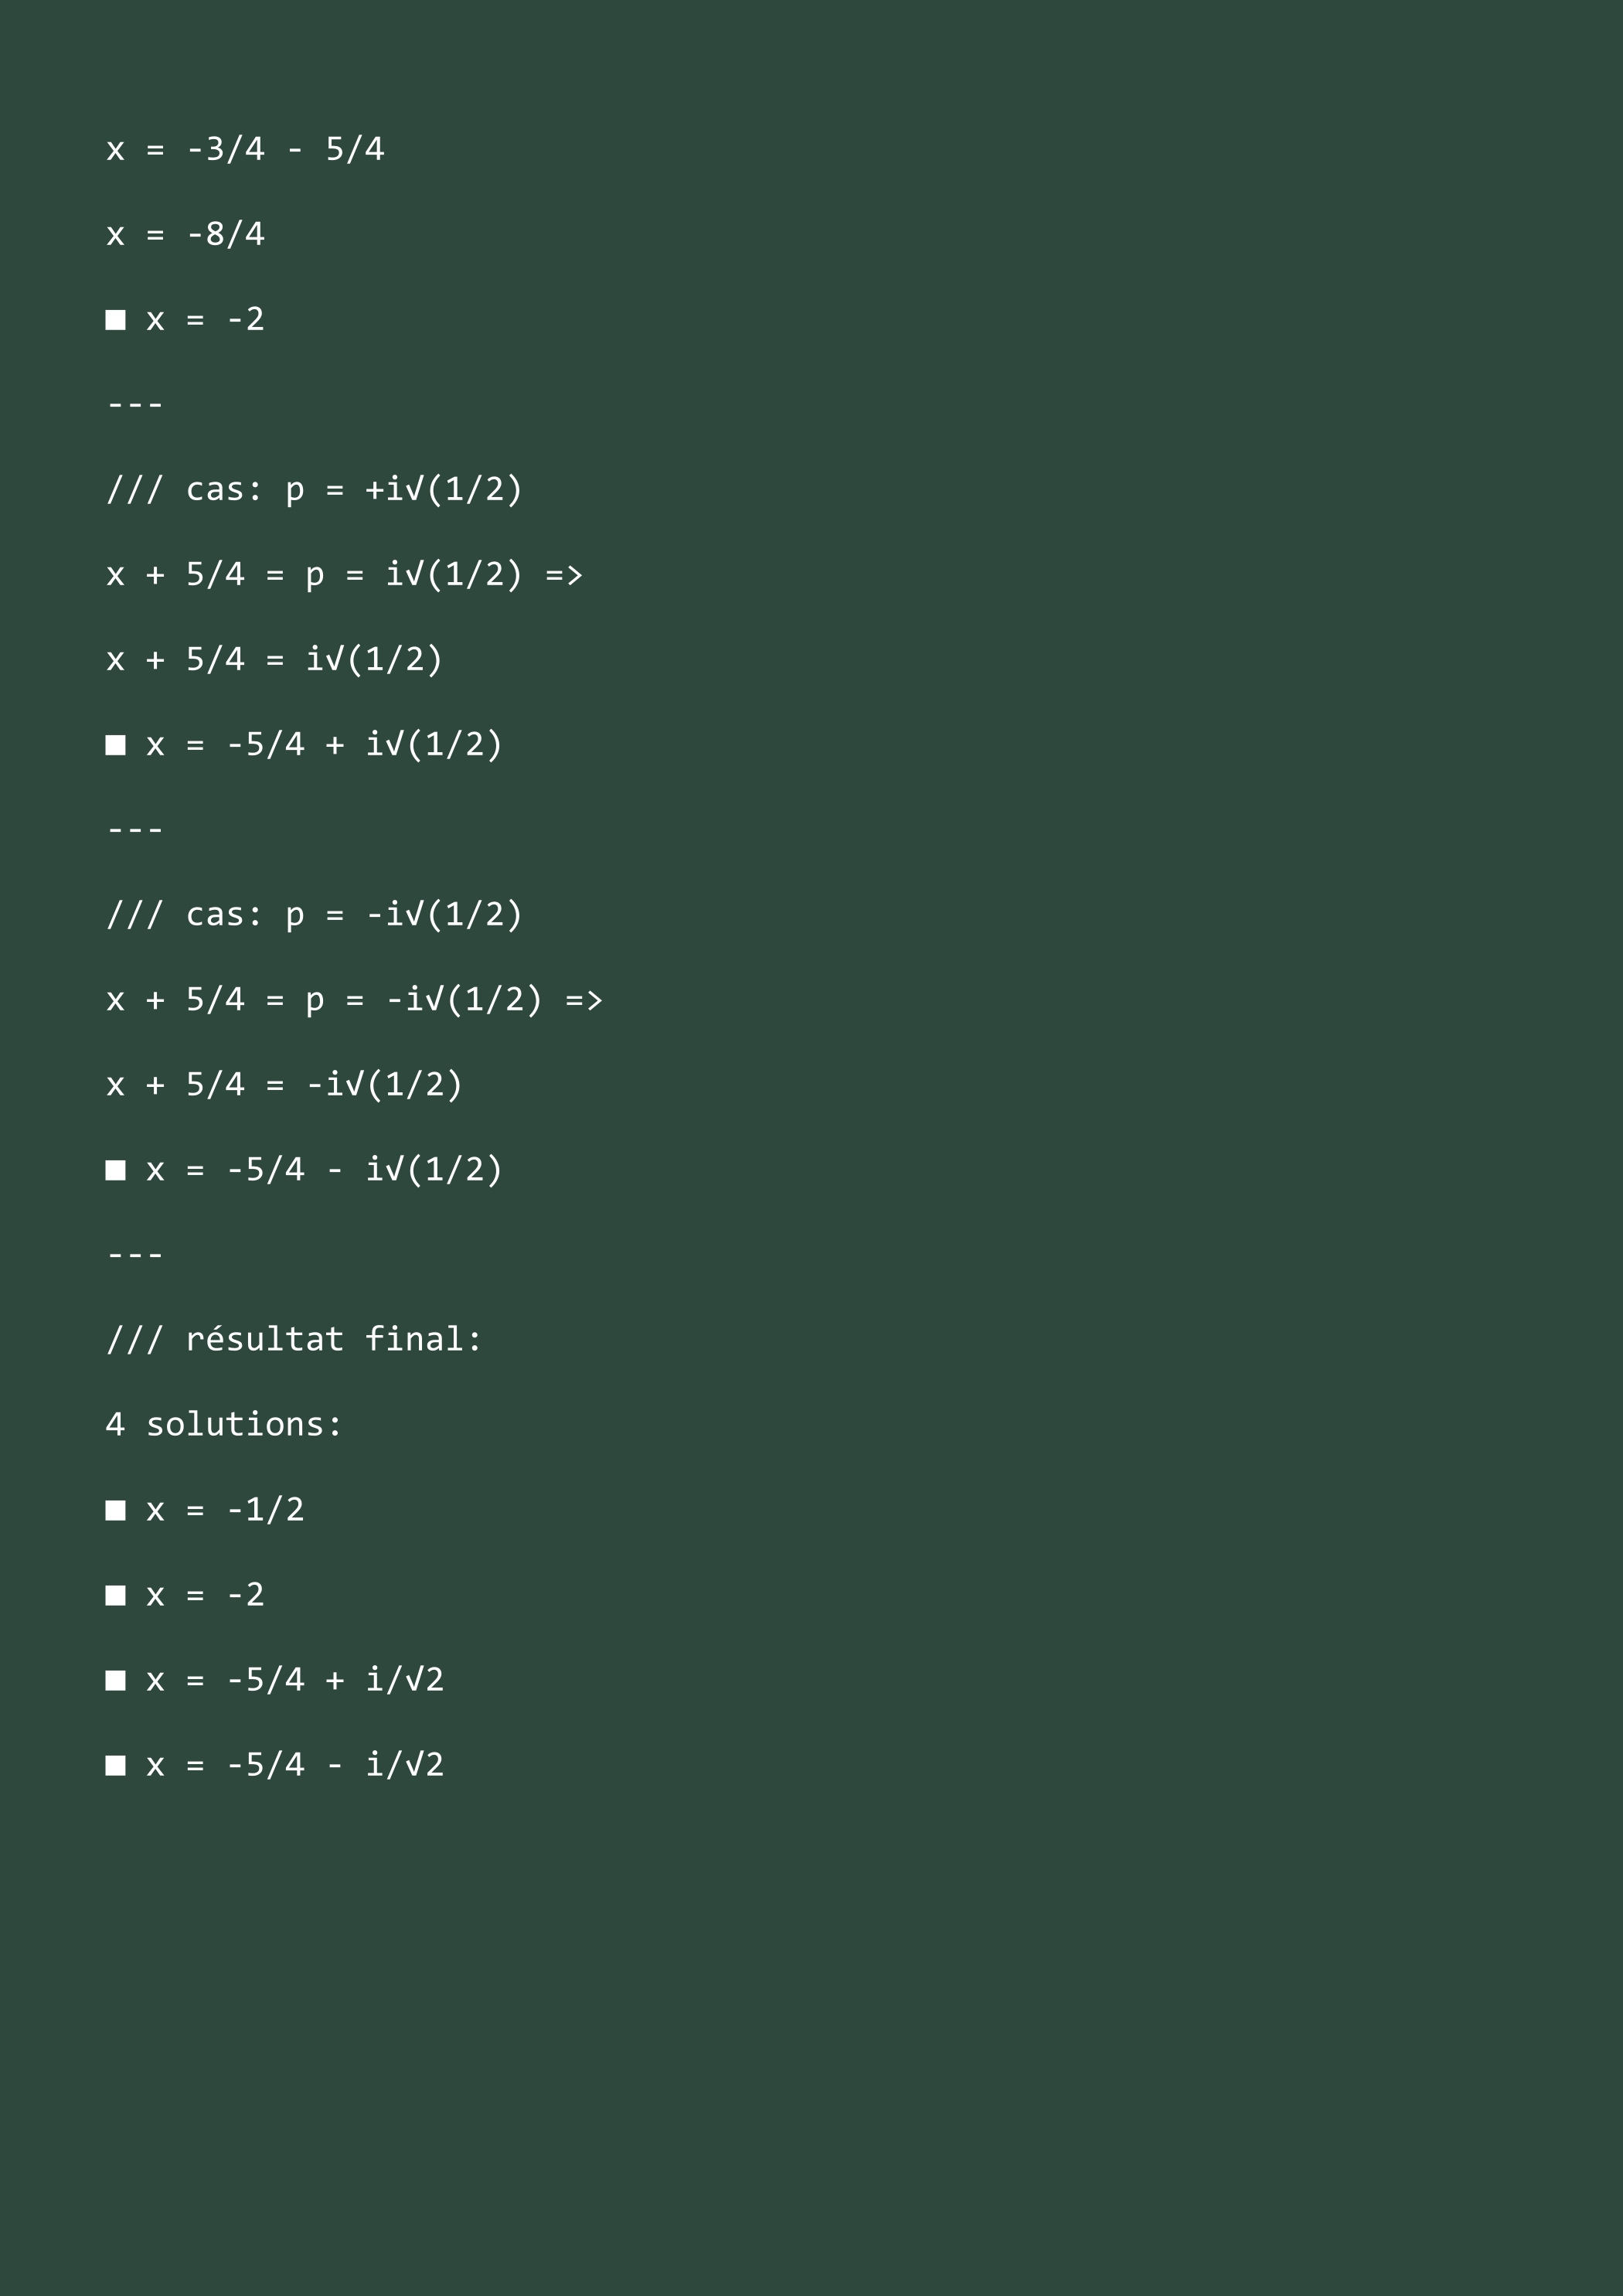Click the line x = -8/4

pos(185,234)
